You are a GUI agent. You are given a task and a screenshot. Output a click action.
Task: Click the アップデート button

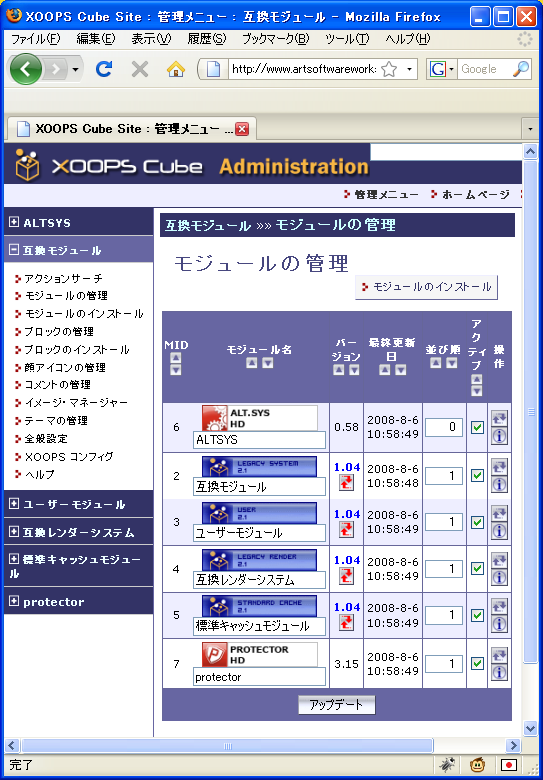[x=337, y=704]
